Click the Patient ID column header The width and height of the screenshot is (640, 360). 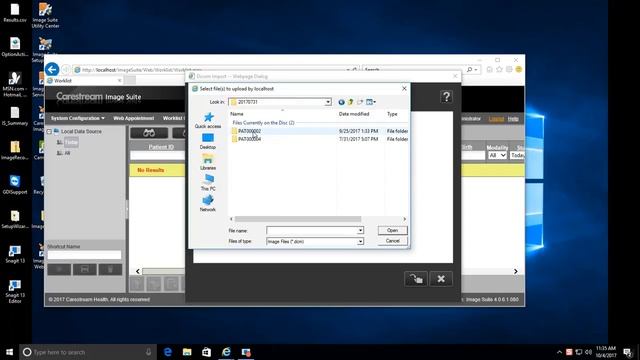tap(161, 147)
